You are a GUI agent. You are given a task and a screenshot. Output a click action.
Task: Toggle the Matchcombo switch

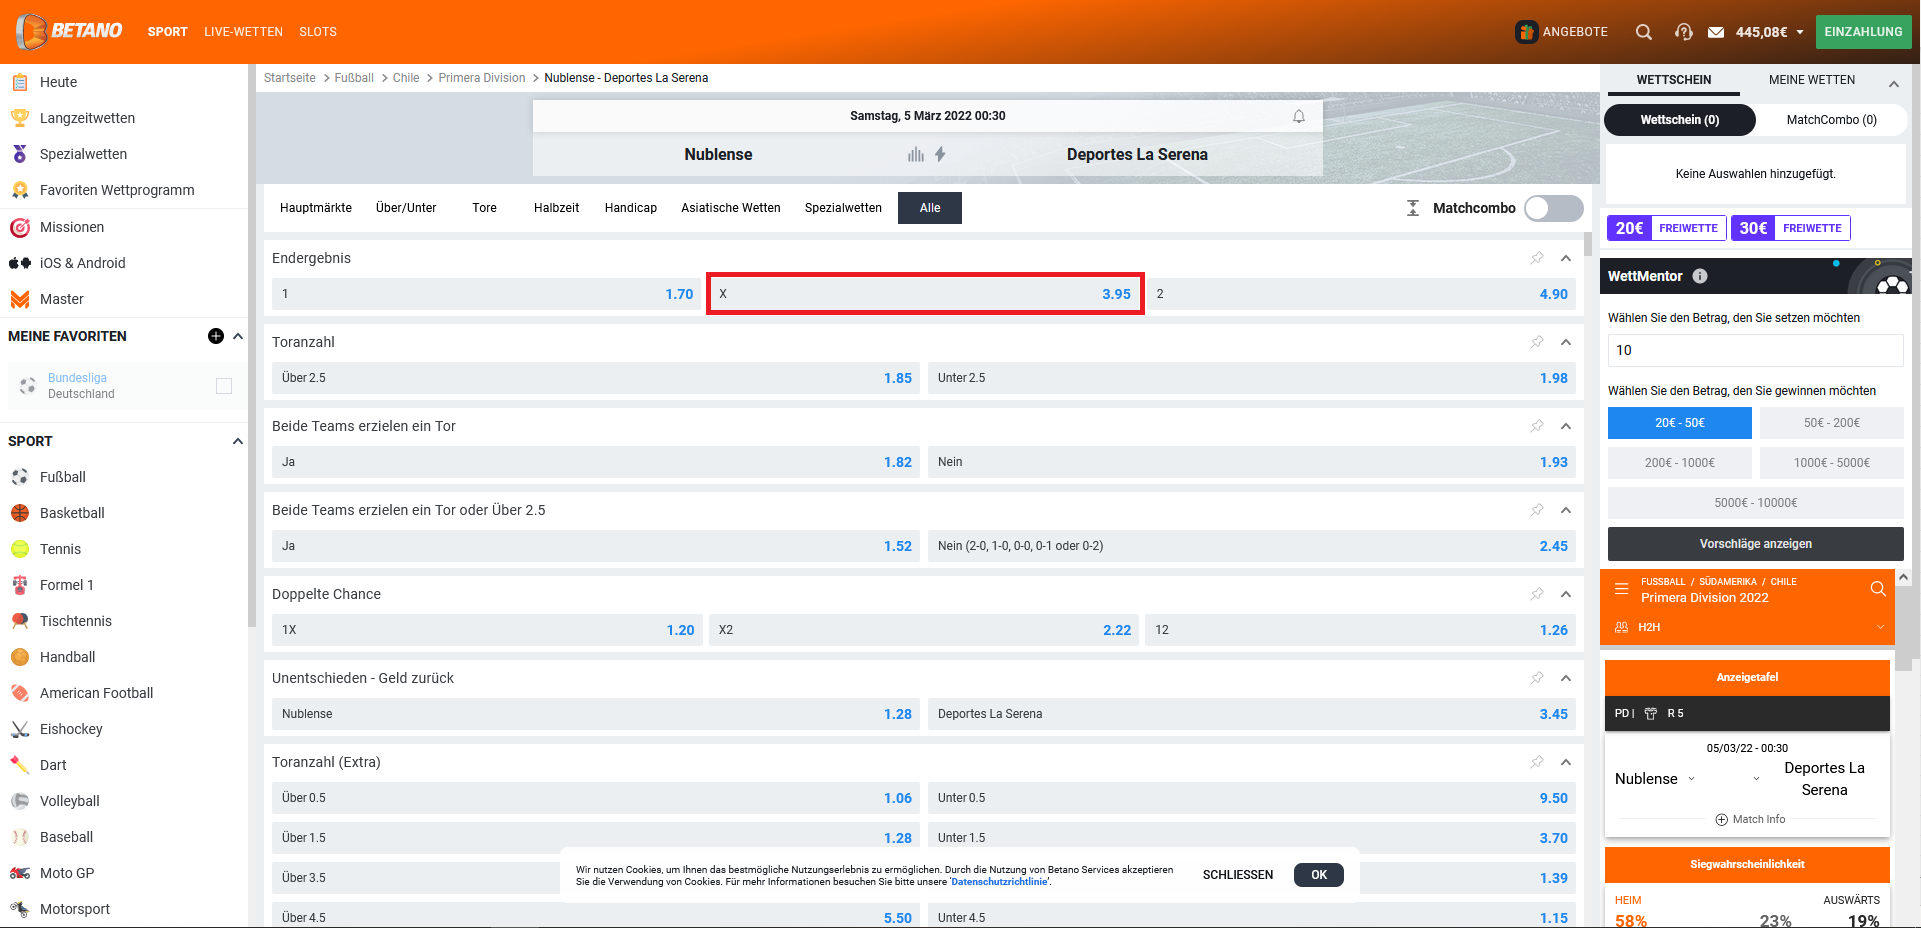[x=1553, y=208]
